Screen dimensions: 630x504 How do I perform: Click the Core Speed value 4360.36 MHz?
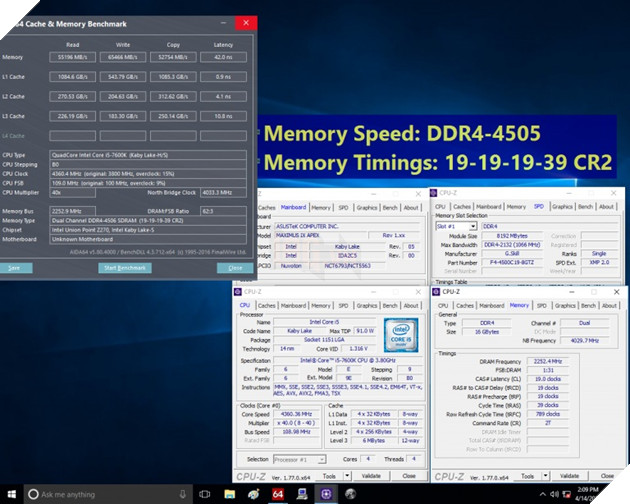pos(296,414)
